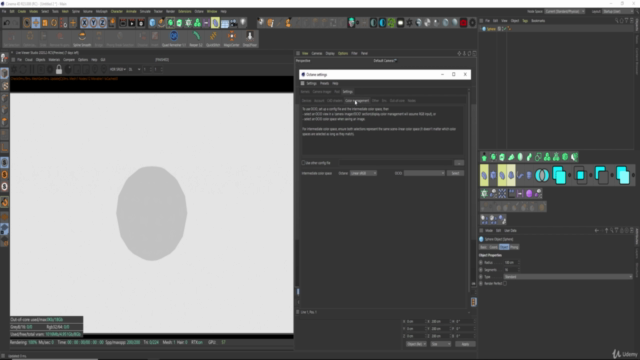Click the Spline Smooth tool
The height and width of the screenshot is (360, 640).
(82, 38)
